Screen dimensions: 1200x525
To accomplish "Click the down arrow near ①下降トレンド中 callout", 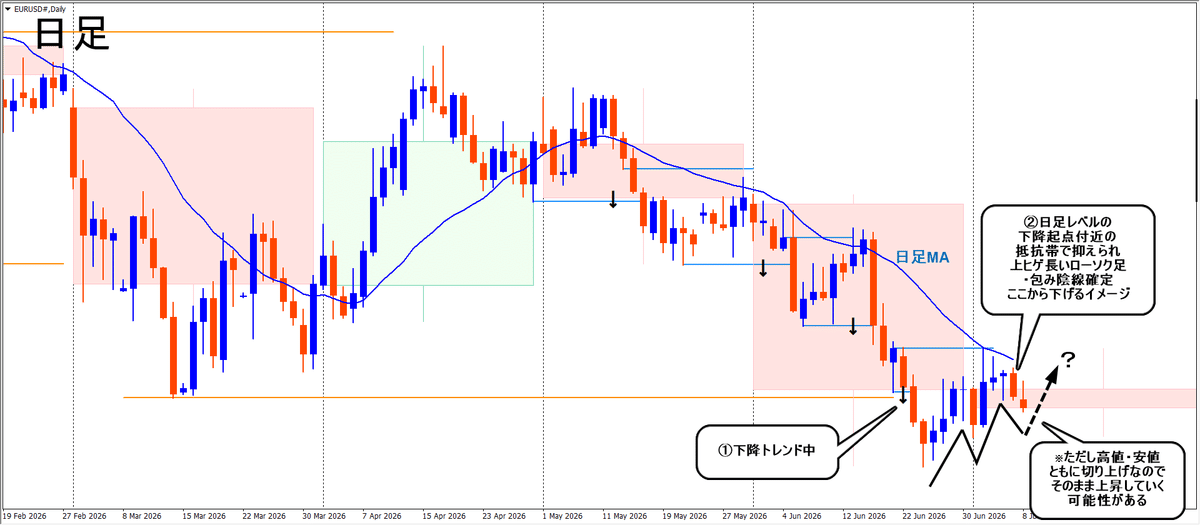I will tap(903, 395).
